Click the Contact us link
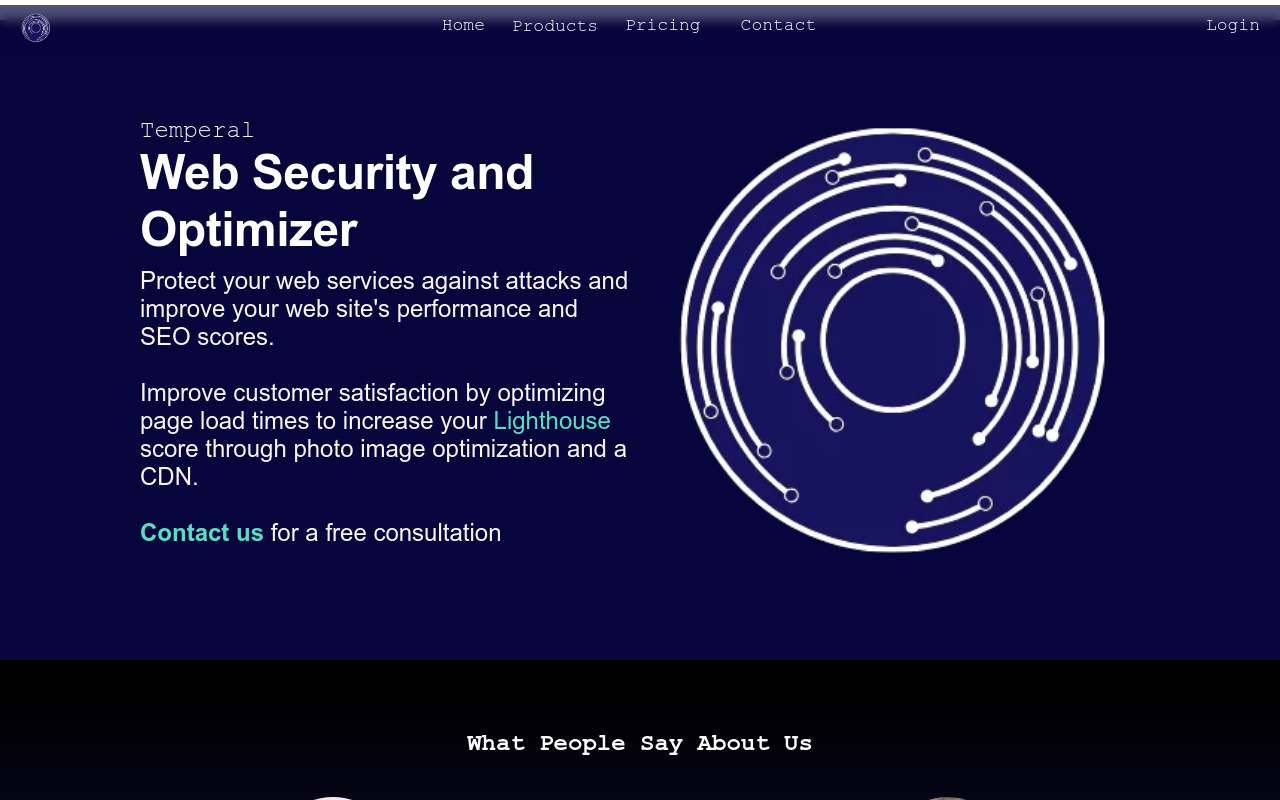The width and height of the screenshot is (1280, 800). point(202,533)
